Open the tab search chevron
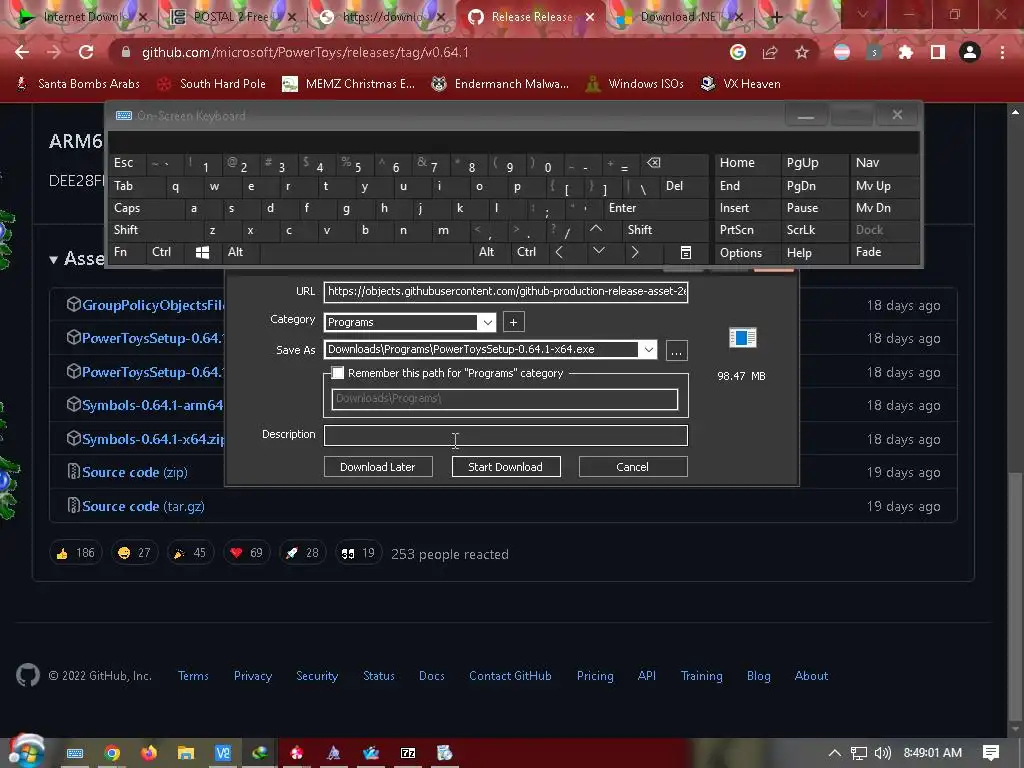Screen dimensions: 1024x768 click(863, 14)
